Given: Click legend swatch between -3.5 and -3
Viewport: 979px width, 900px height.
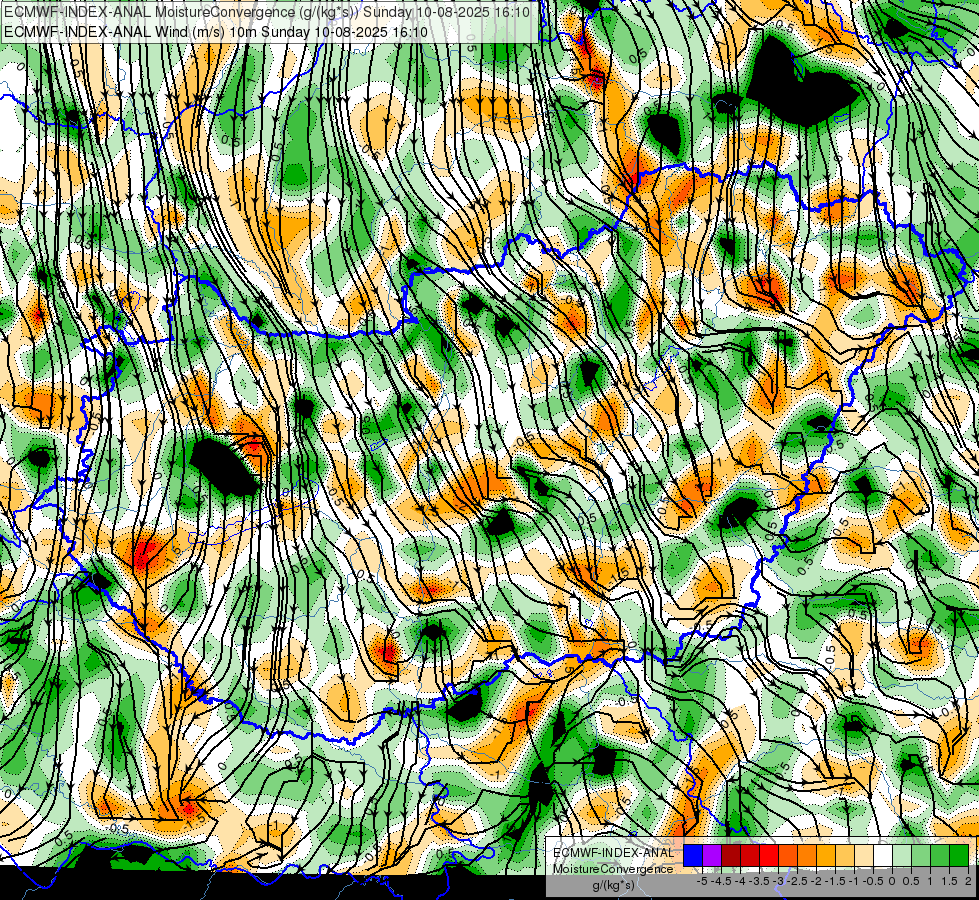Looking at the screenshot, I should point(769,855).
